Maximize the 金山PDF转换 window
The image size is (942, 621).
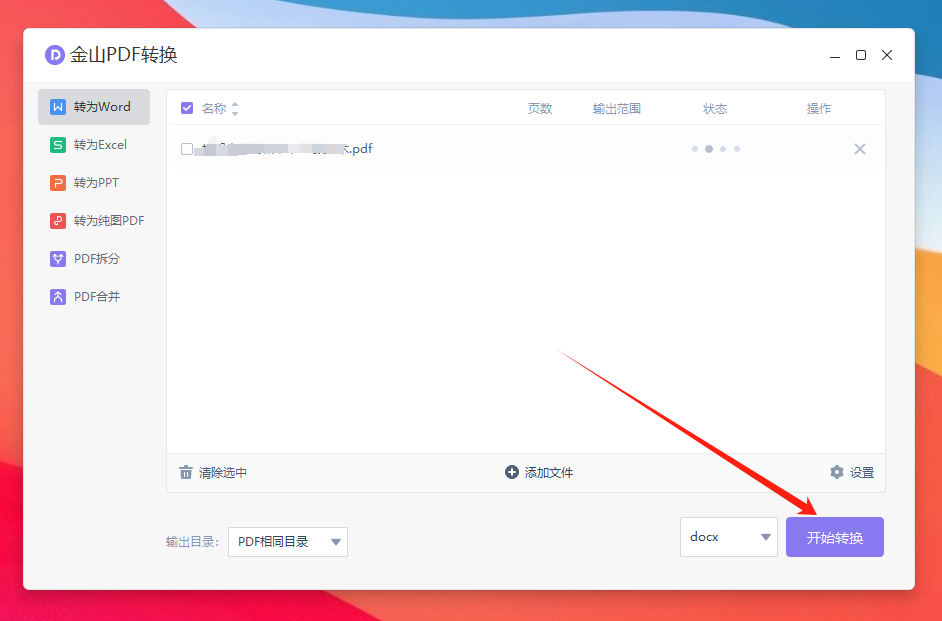click(861, 55)
